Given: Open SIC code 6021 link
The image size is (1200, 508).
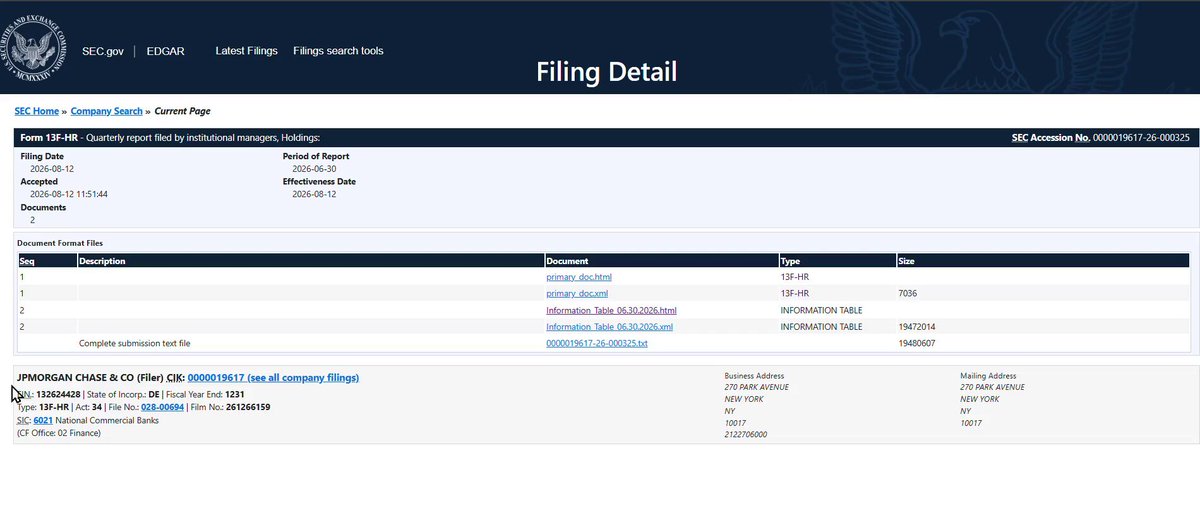Looking at the screenshot, I should pyautogui.click(x=42, y=420).
